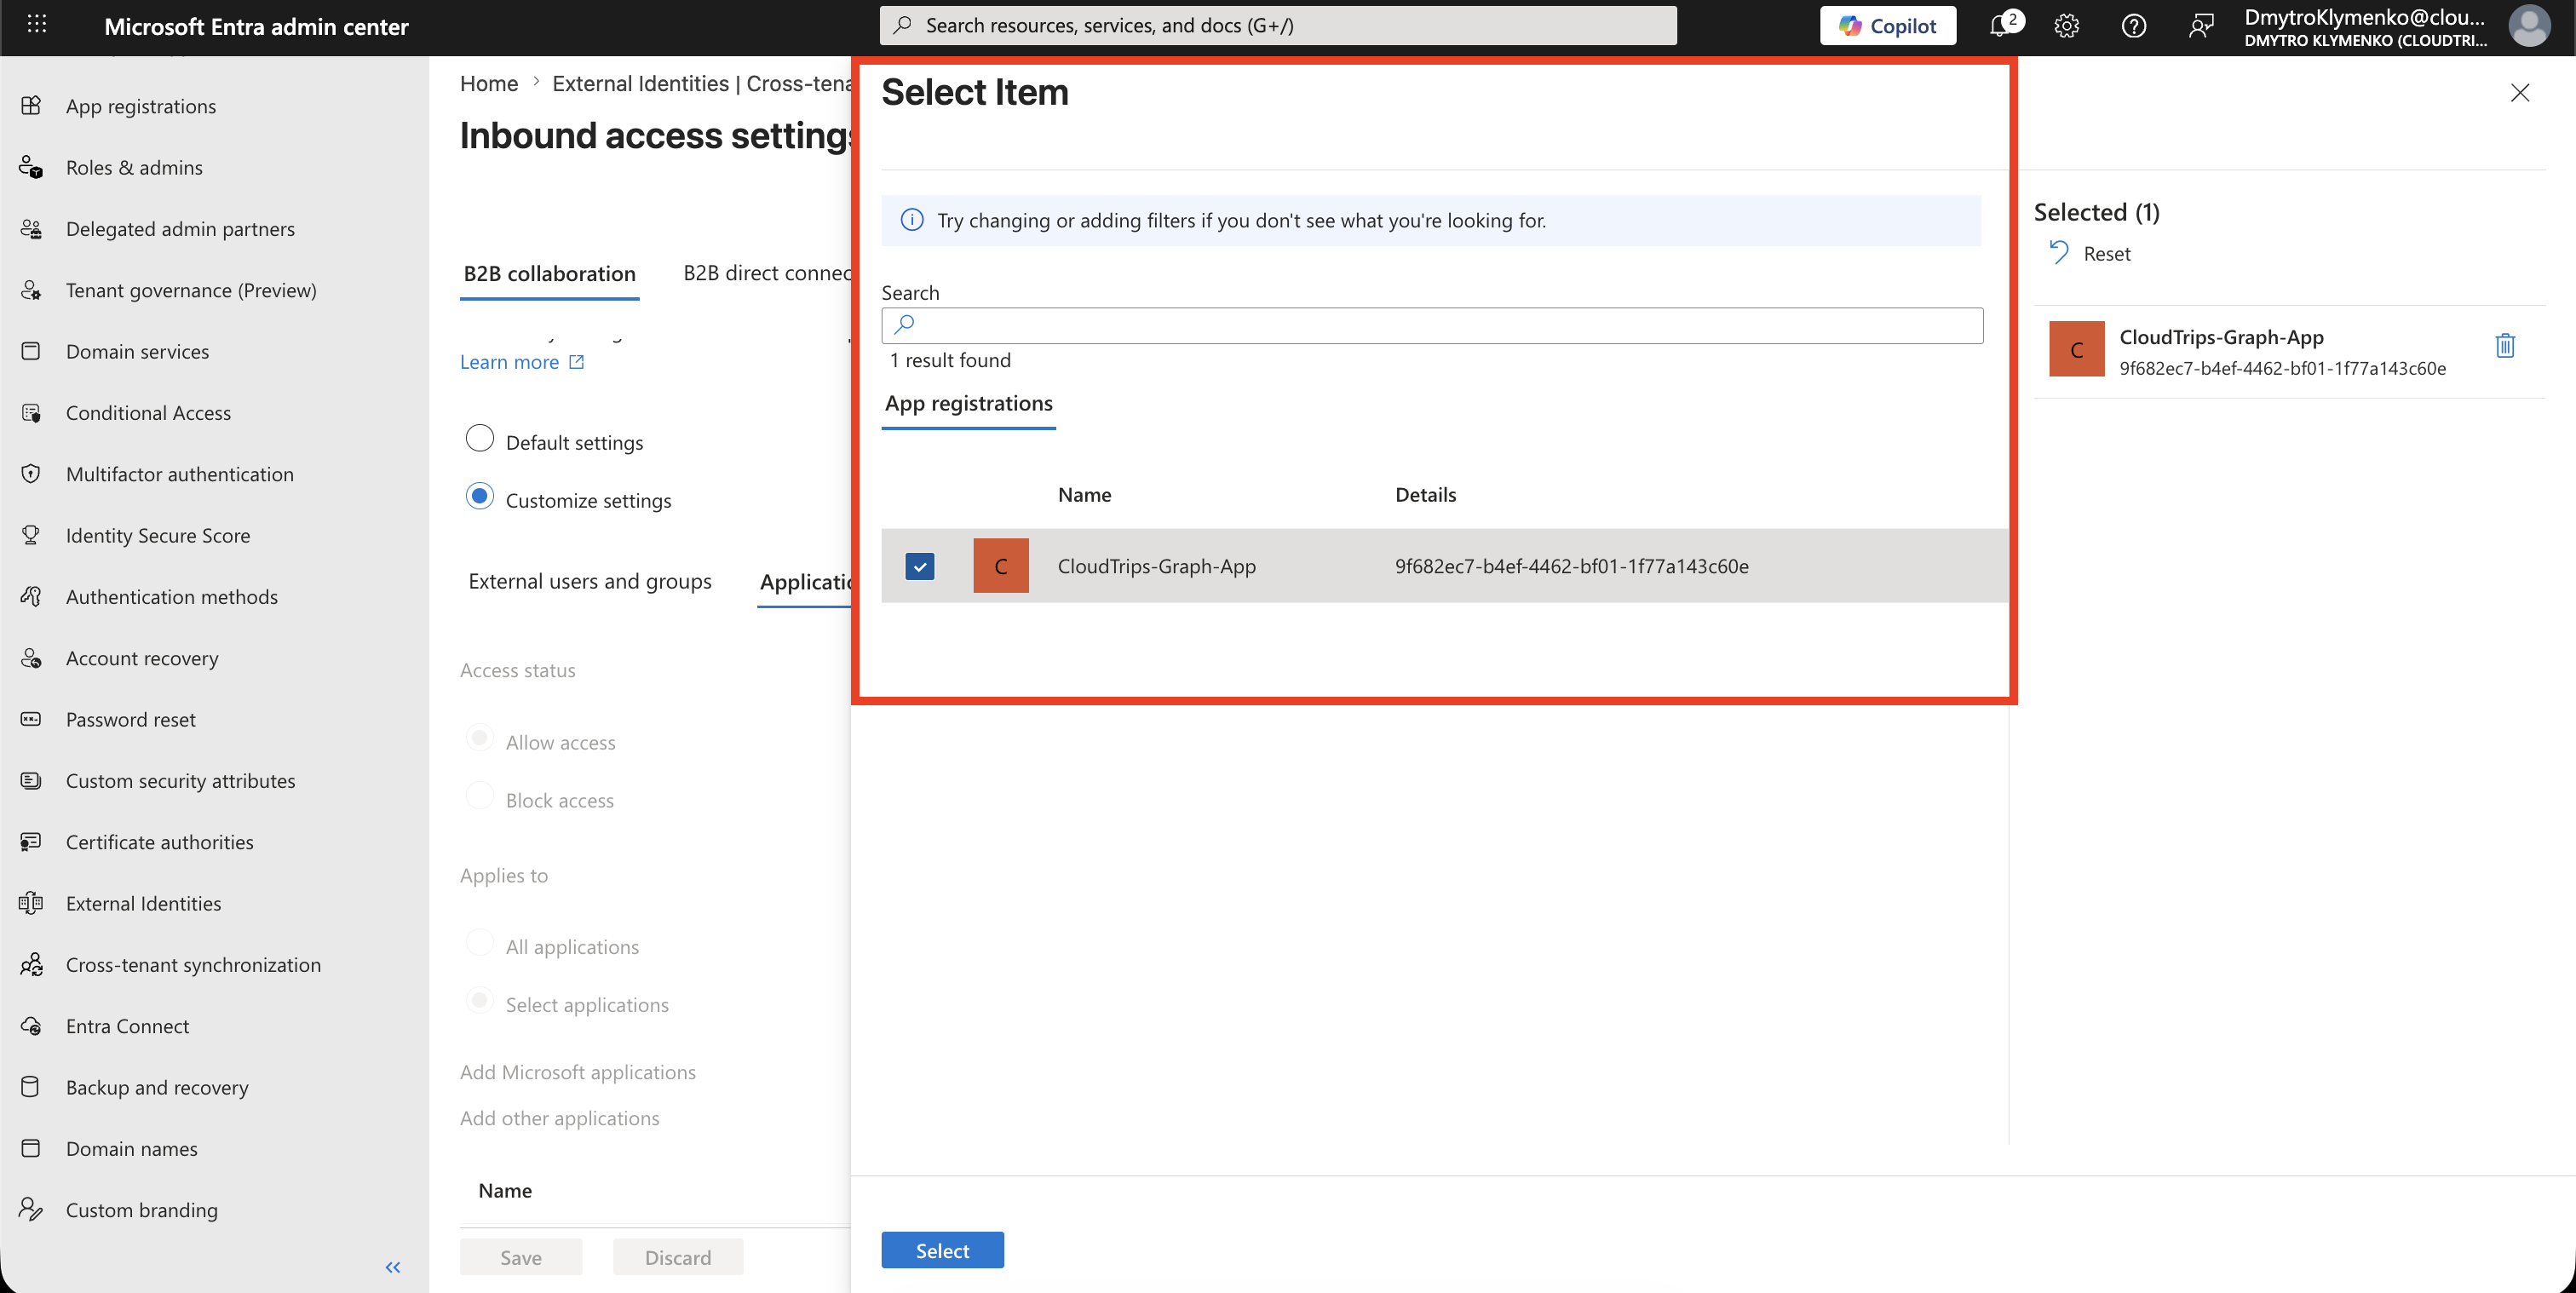This screenshot has height=1293, width=2576.
Task: Click CloudTrips-Graph-App in Selected list
Action: click(2221, 337)
